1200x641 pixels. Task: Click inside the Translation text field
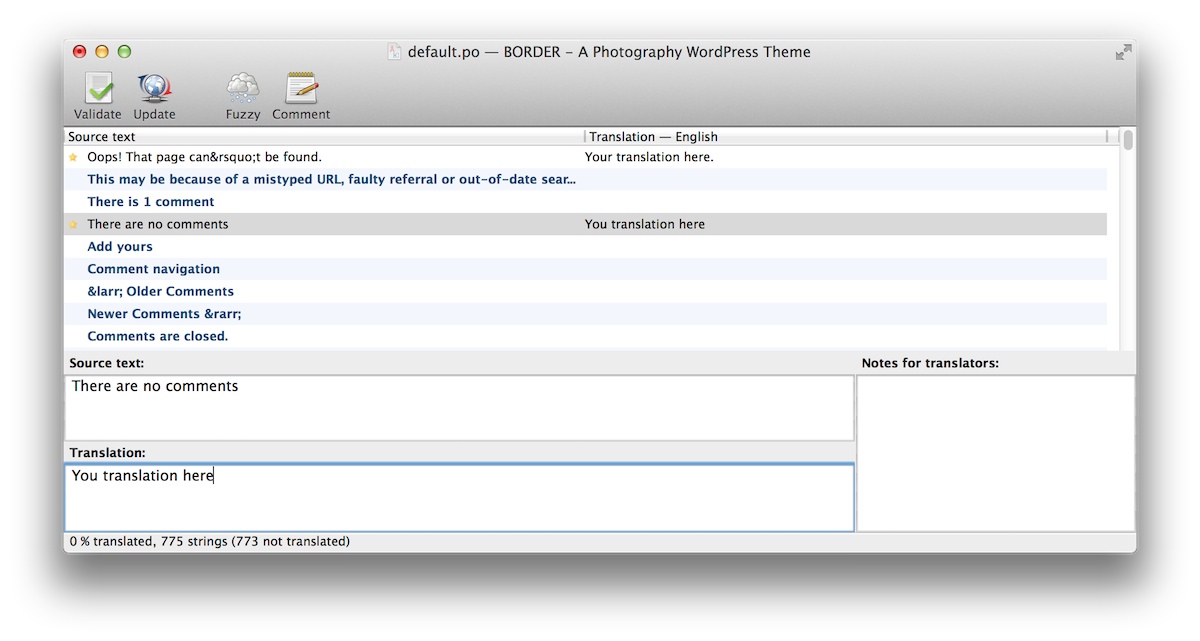click(x=459, y=497)
